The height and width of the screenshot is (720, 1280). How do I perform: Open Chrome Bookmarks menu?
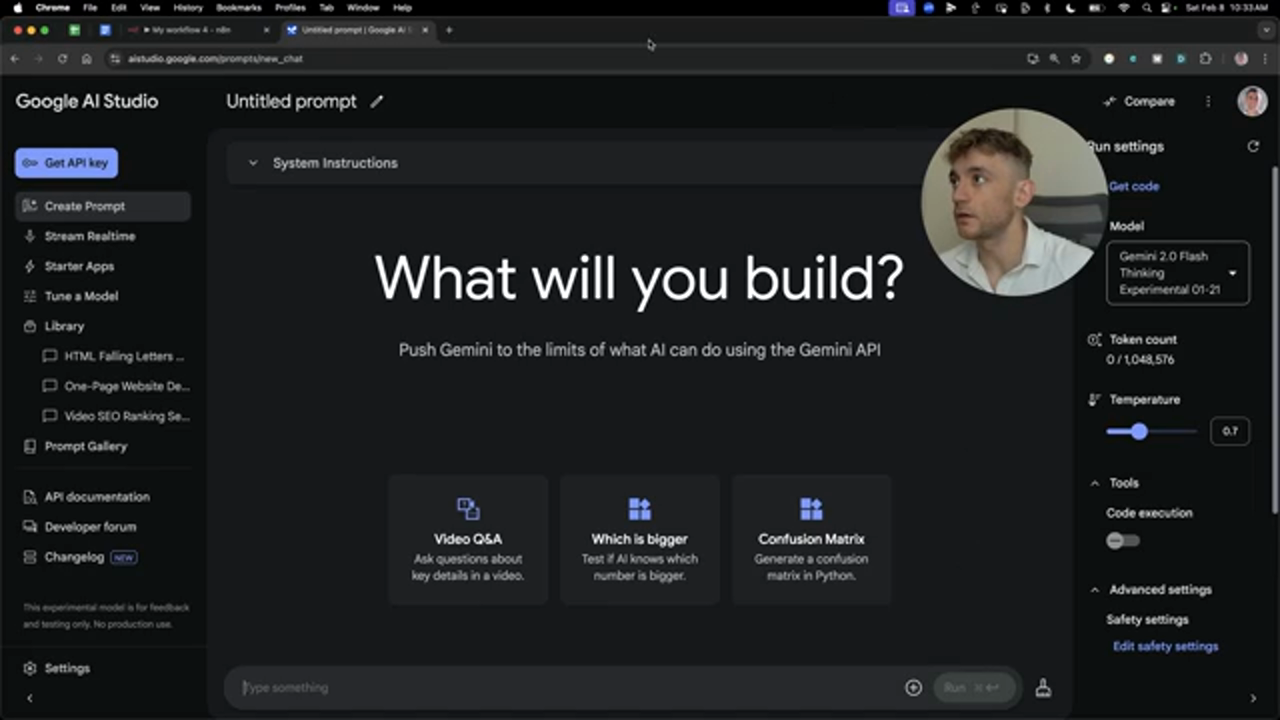[x=238, y=7]
